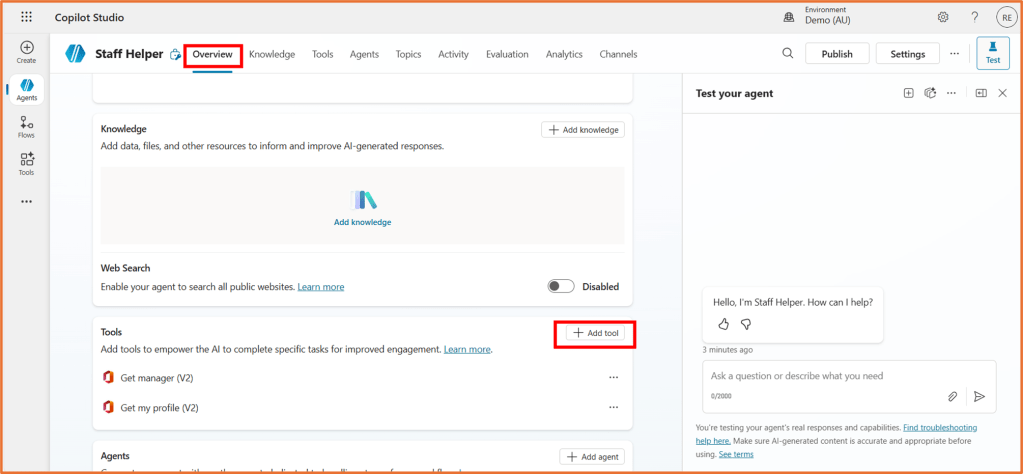The width and height of the screenshot is (1023, 474).
Task: Toggle the Test panel button
Action: click(992, 53)
